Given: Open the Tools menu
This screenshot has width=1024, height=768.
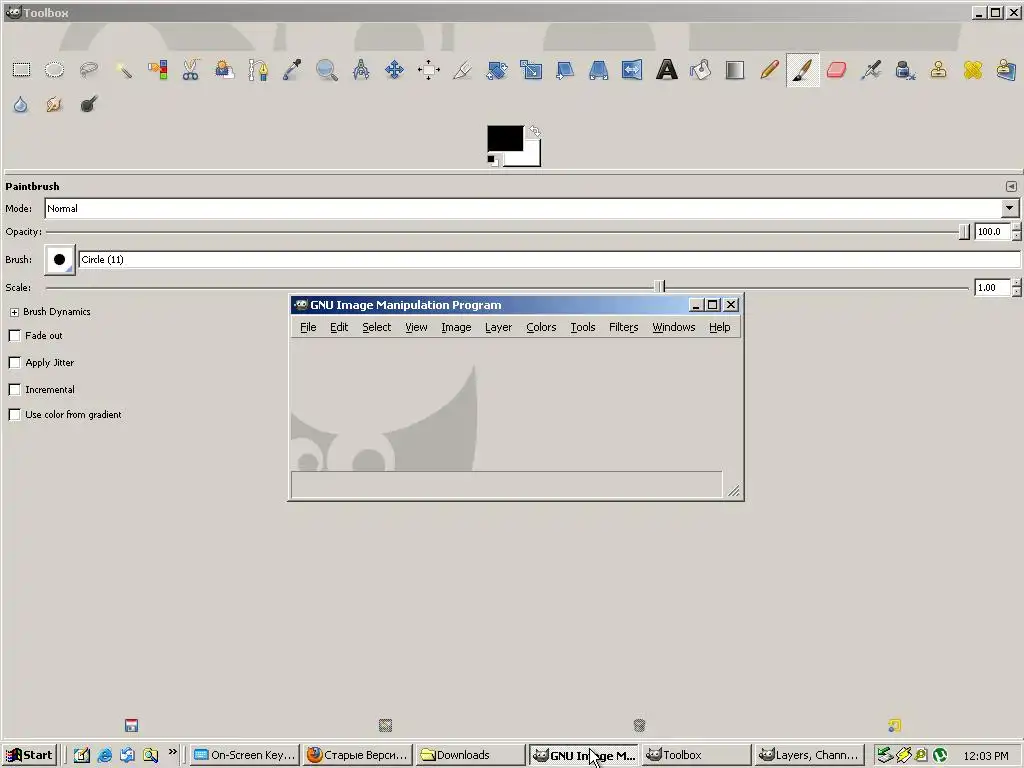Looking at the screenshot, I should [583, 327].
